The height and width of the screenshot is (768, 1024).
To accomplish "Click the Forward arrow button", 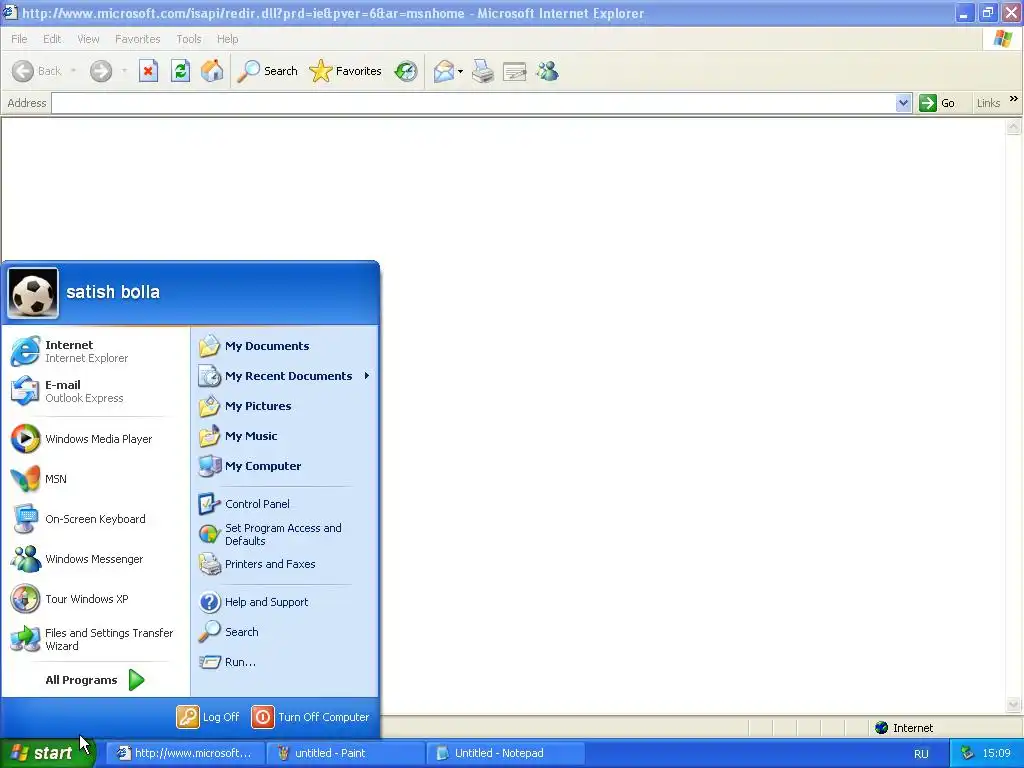I will (101, 71).
